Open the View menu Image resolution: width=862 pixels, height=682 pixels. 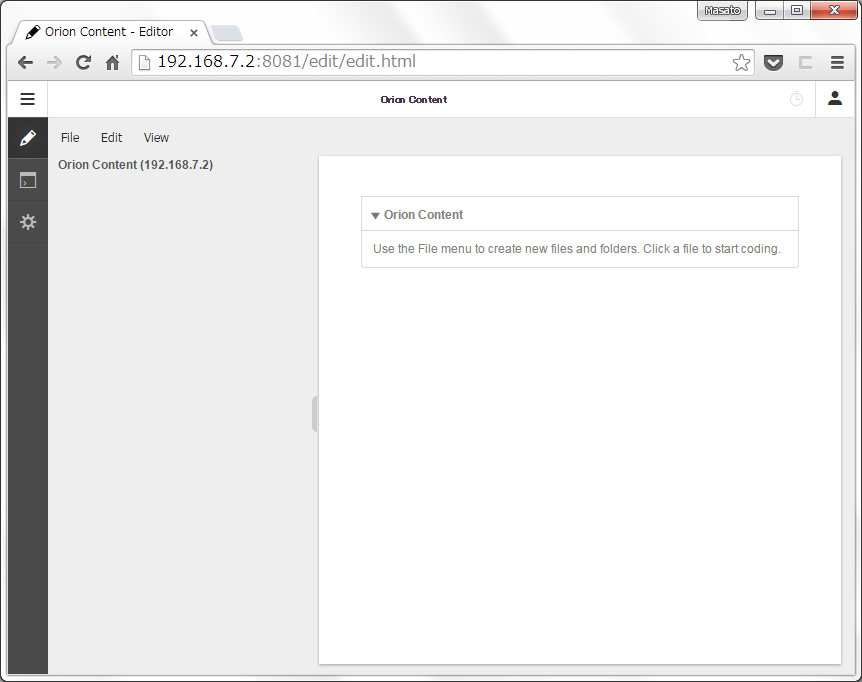156,137
